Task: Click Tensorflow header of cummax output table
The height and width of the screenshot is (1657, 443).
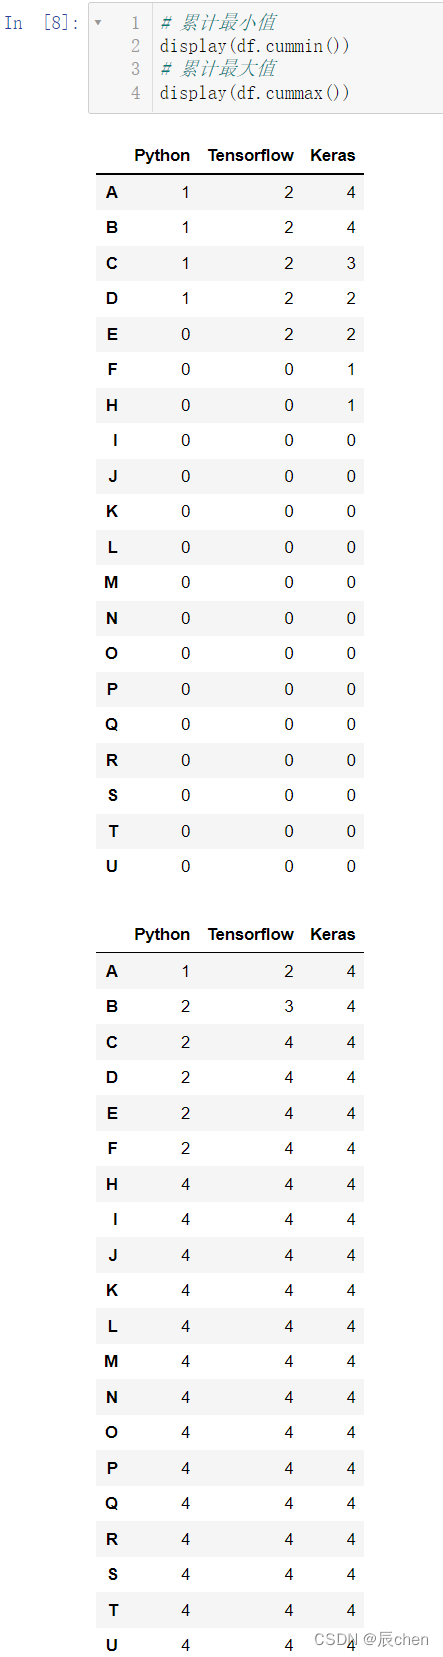Action: tap(251, 934)
